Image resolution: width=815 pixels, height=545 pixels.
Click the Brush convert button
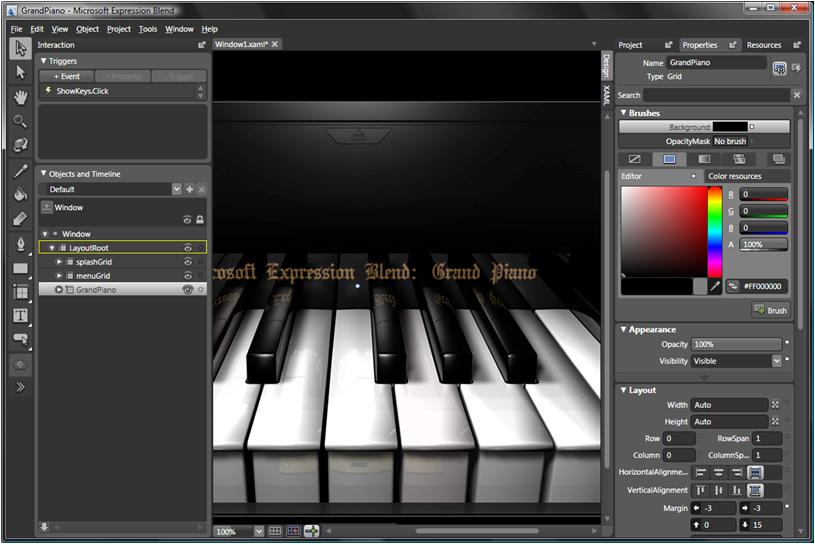[771, 311]
